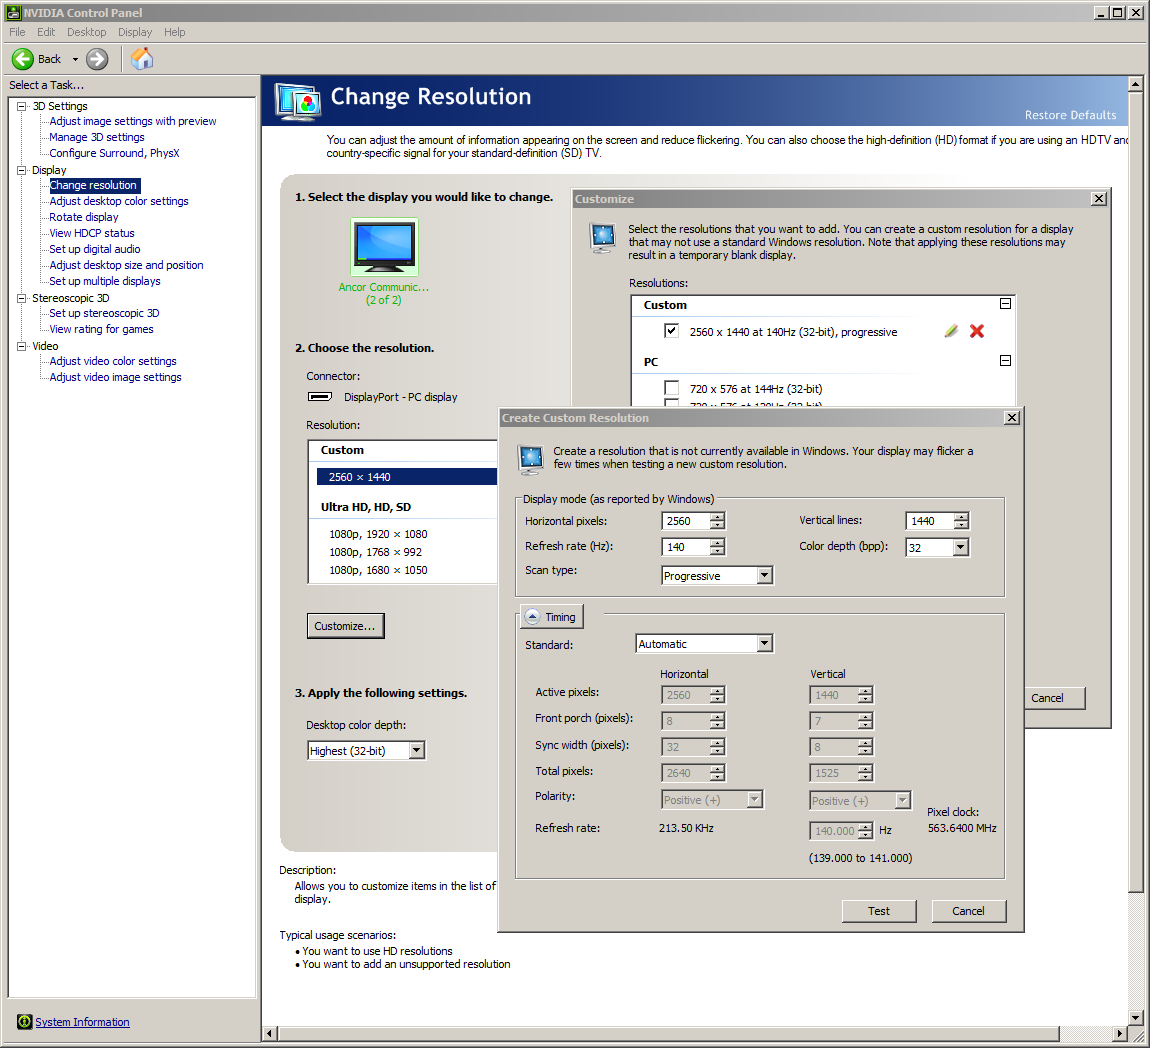The height and width of the screenshot is (1048, 1150).
Task: Toggle the Timing section button
Action: click(552, 616)
